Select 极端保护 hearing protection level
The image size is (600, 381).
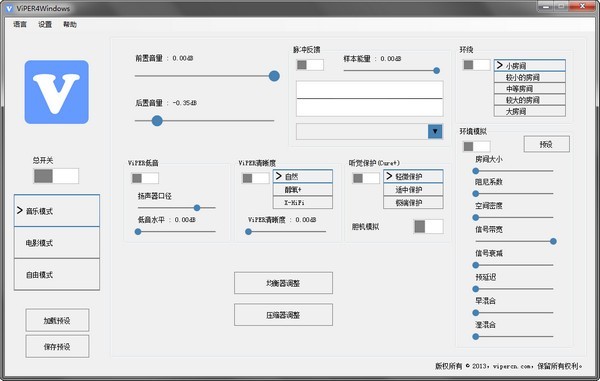(x=413, y=202)
